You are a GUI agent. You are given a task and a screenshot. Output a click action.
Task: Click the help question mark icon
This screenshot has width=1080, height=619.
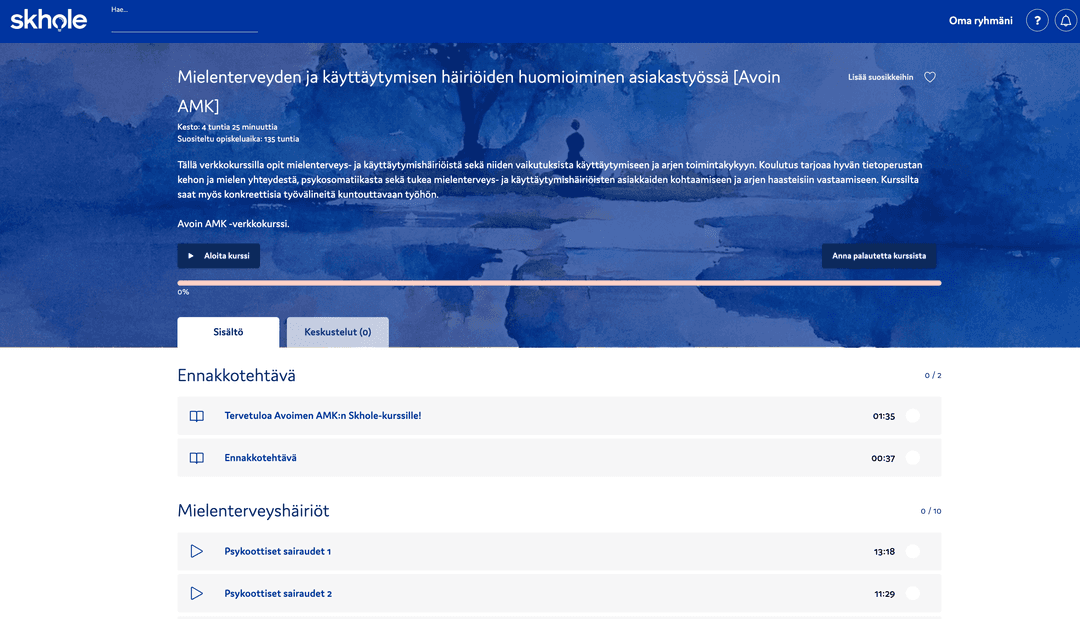click(1037, 20)
